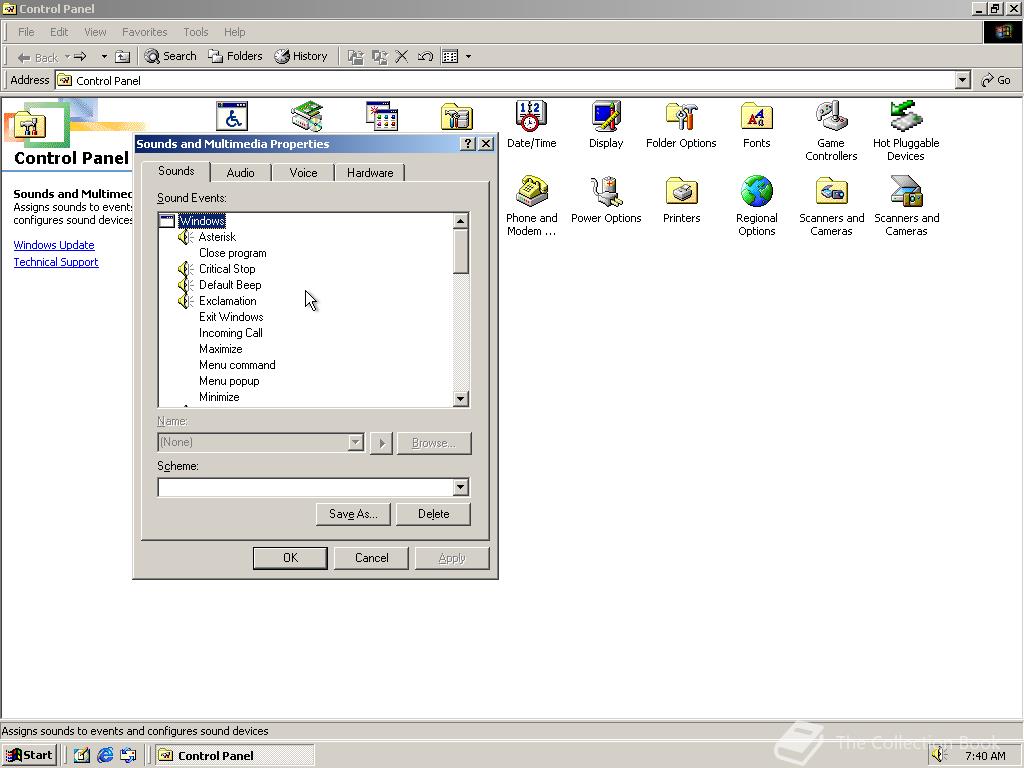Open the Power Options icon
The height and width of the screenshot is (768, 1024).
pos(606,200)
